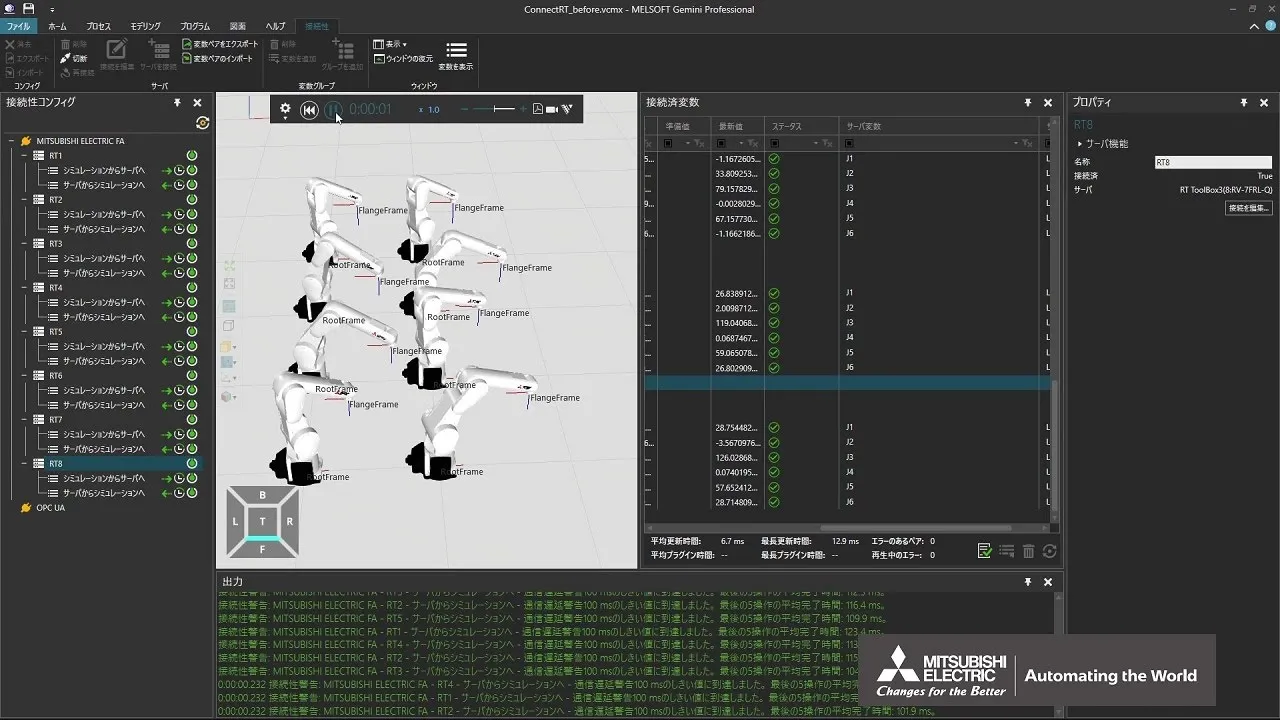This screenshot has width=1280, height=720.
Task: Pin the 出力 panel
Action: [x=1028, y=581]
